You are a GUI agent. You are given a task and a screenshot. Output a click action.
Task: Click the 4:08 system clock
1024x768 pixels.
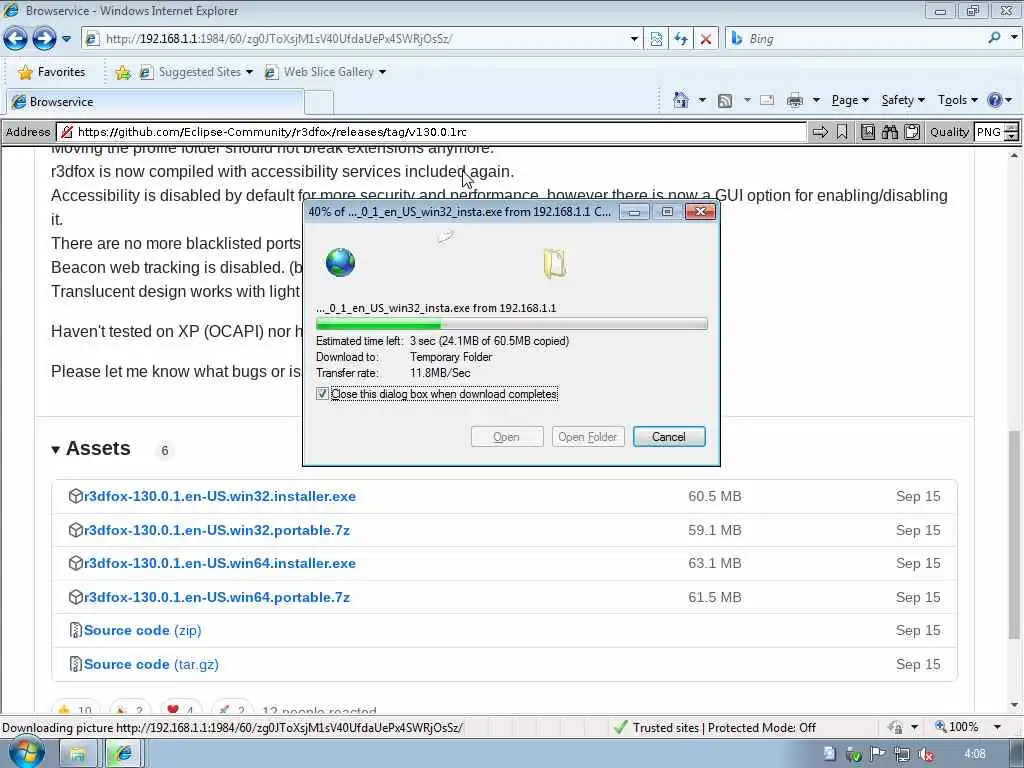[x=975, y=754]
